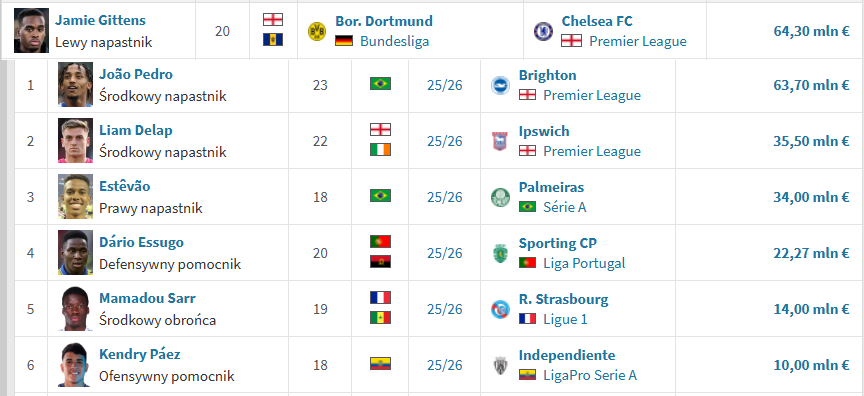
Task: Open Jamie Gittens player profile link
Action: point(100,20)
